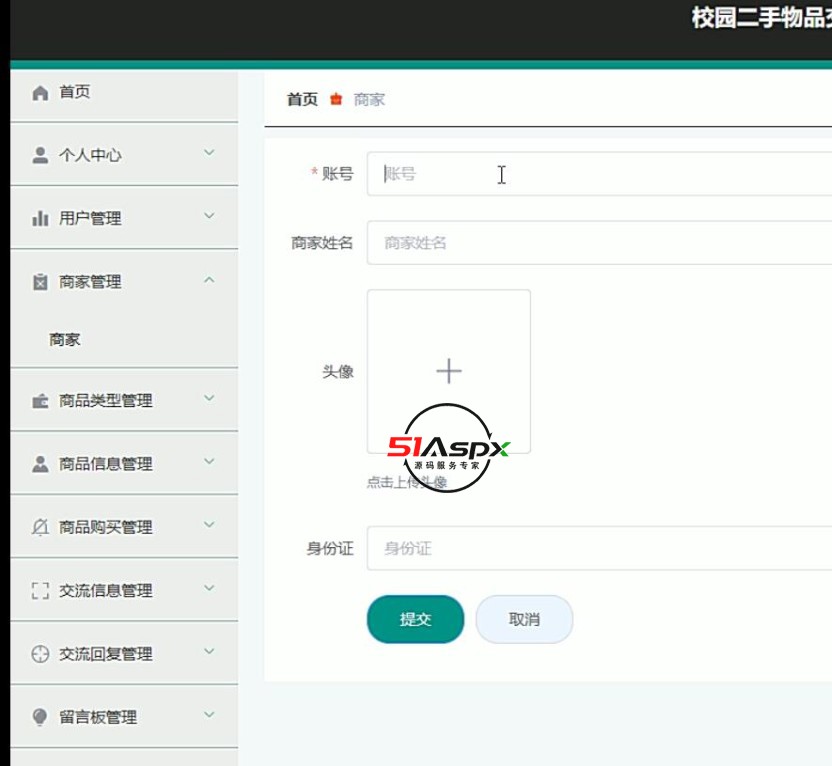Click the 商家姓名 field label

click(322, 242)
